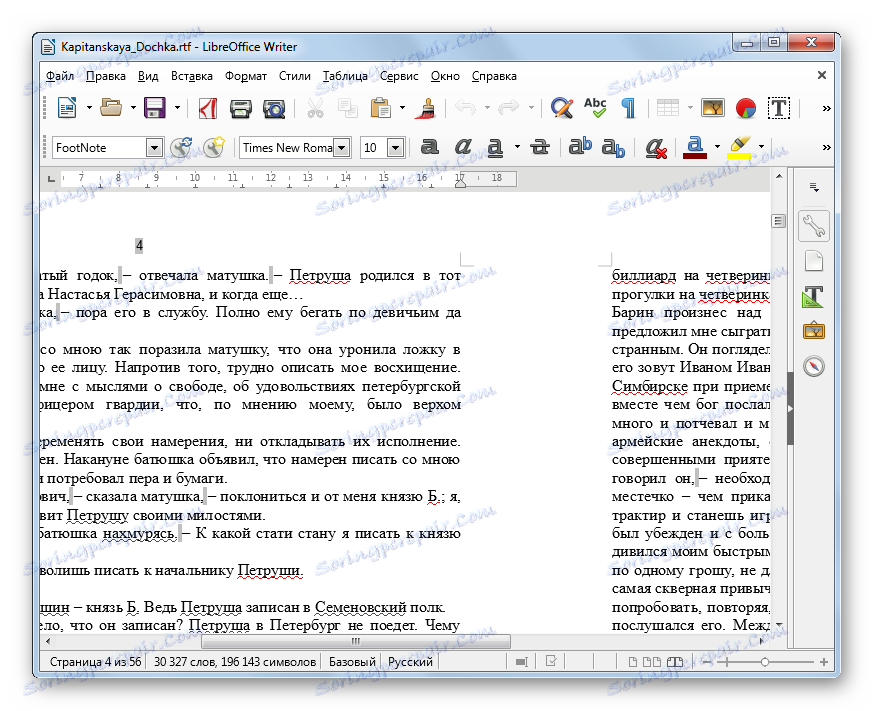This screenshot has height=711, width=874.
Task: Open the Формат menu
Action: [x=246, y=75]
